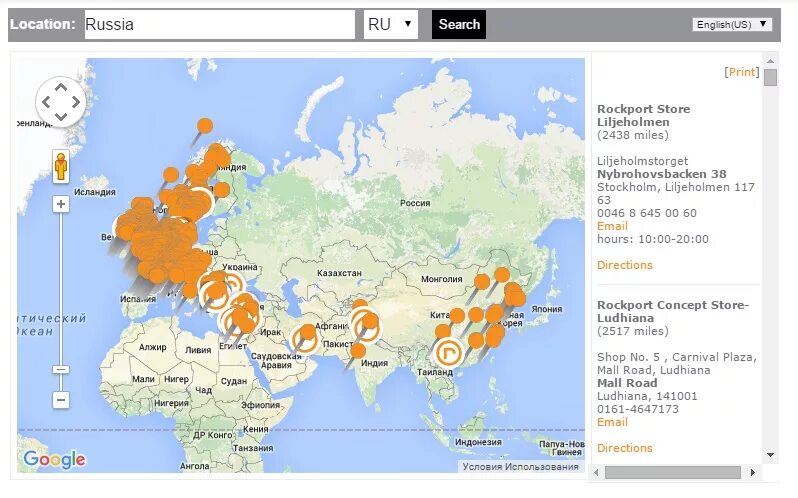This screenshot has width=798, height=498.
Task: Zoom in the map with plus button
Action: coord(61,204)
